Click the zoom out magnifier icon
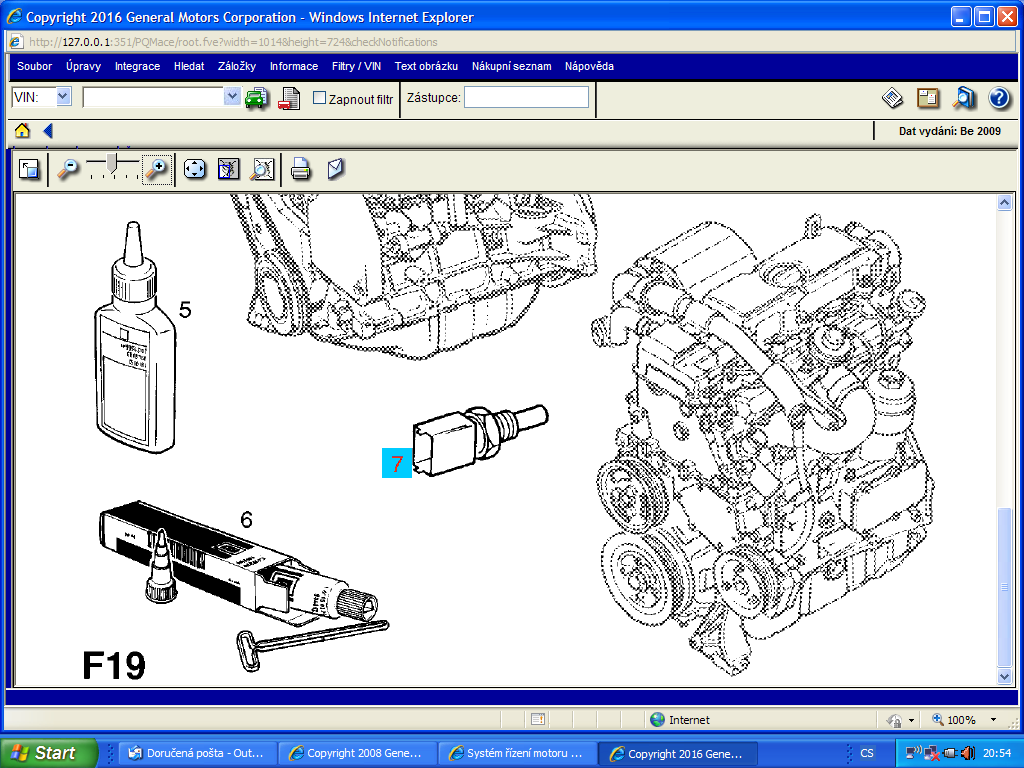The image size is (1024, 768). tap(67, 169)
